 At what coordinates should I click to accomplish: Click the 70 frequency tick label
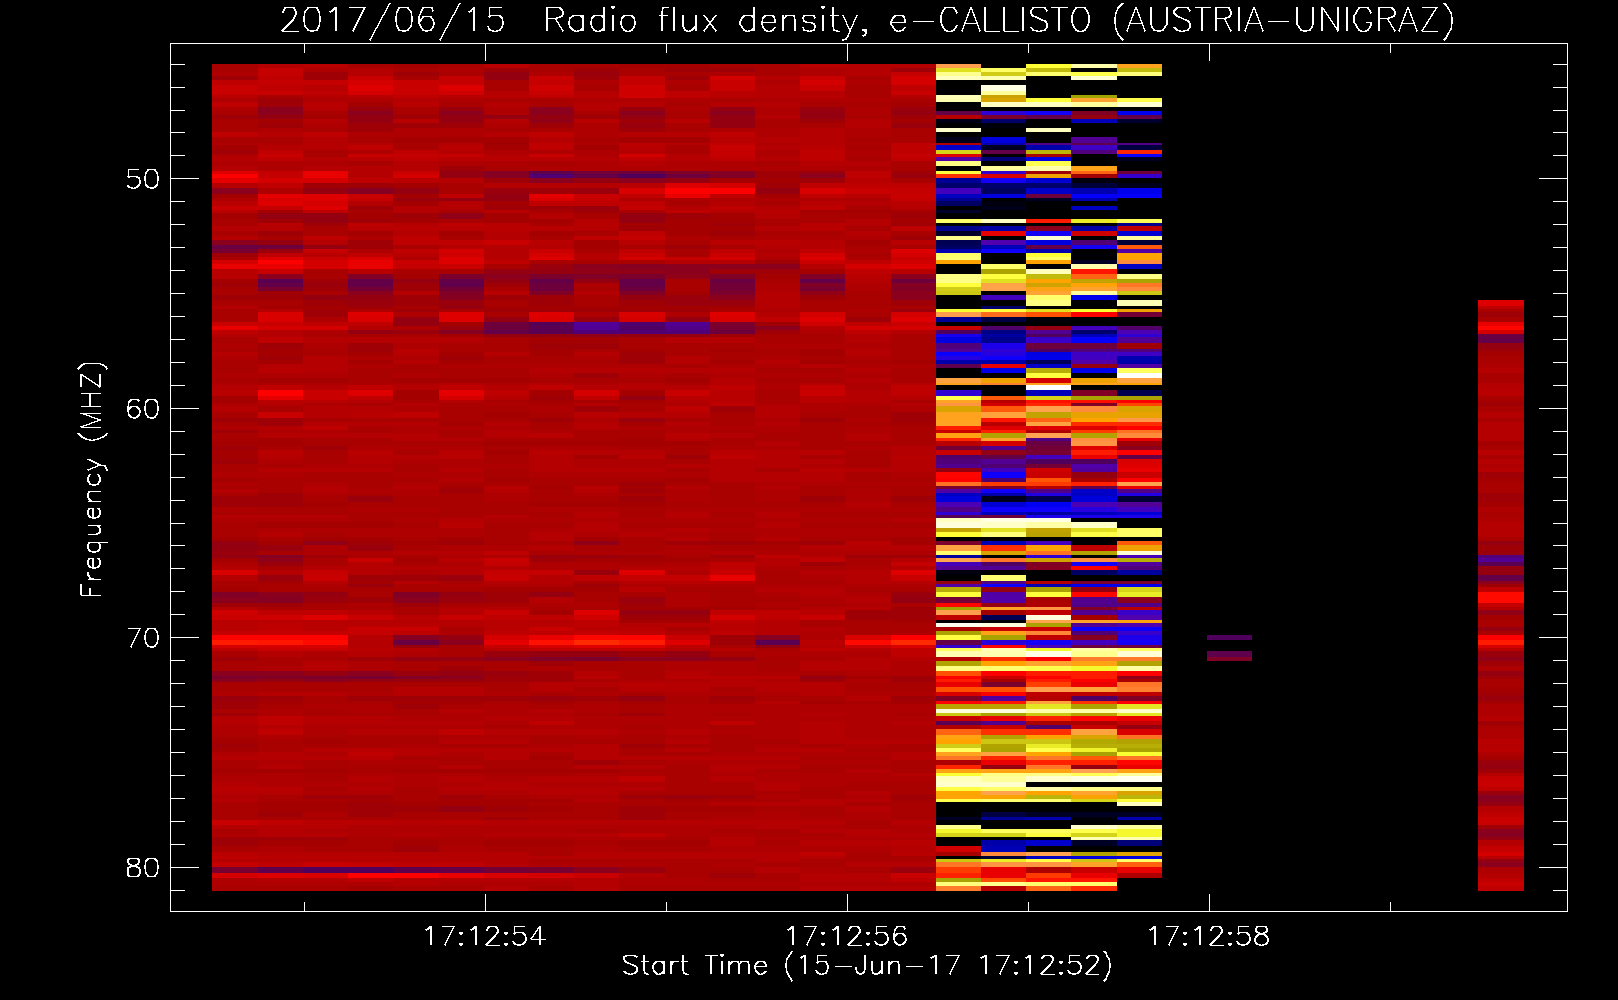coord(143,638)
